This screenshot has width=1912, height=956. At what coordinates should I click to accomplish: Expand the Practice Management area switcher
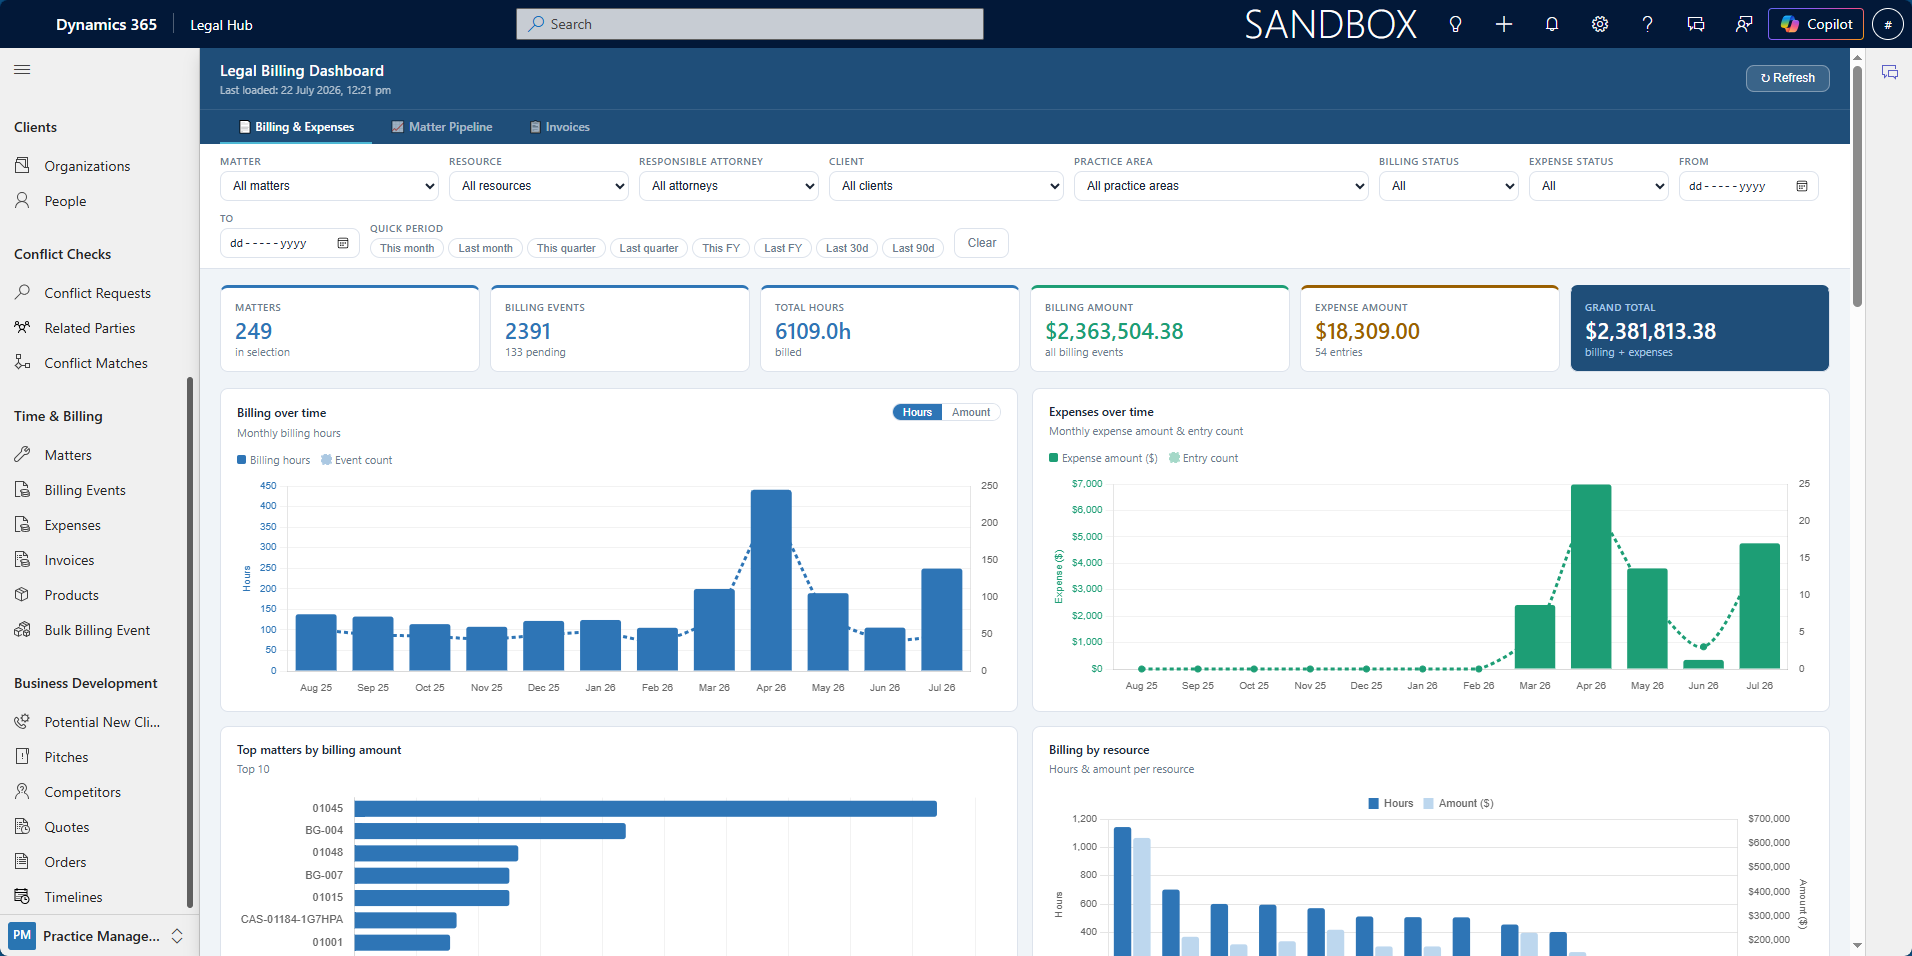click(97, 936)
